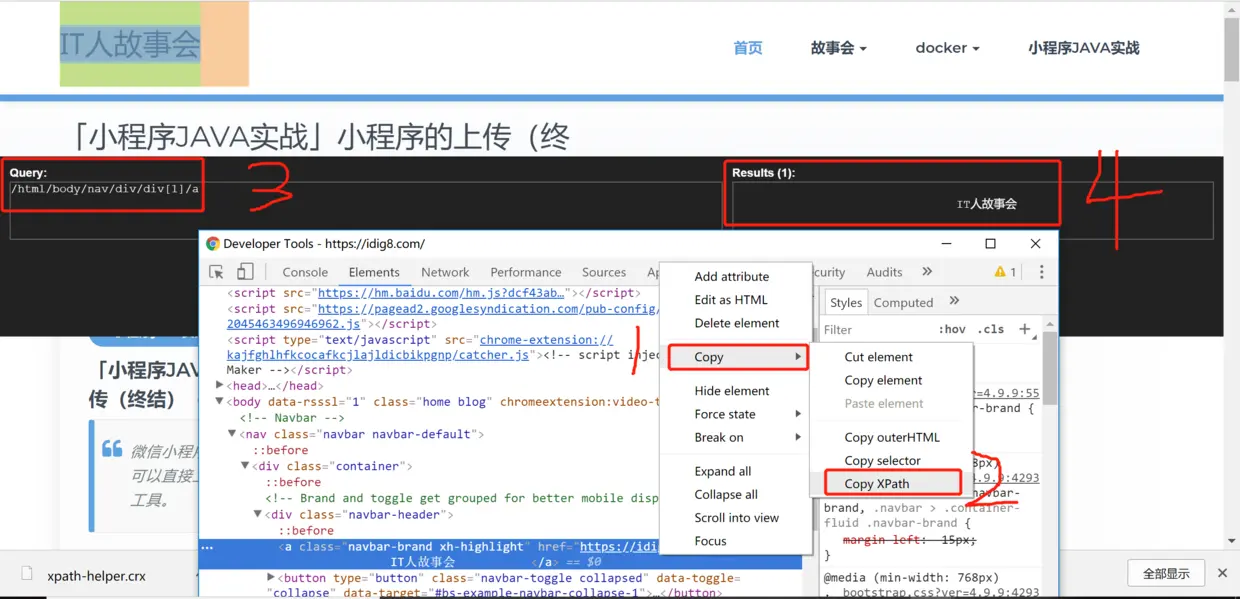
Task: Select the highlighted a.navbar-brand DOM row
Action: click(x=500, y=554)
